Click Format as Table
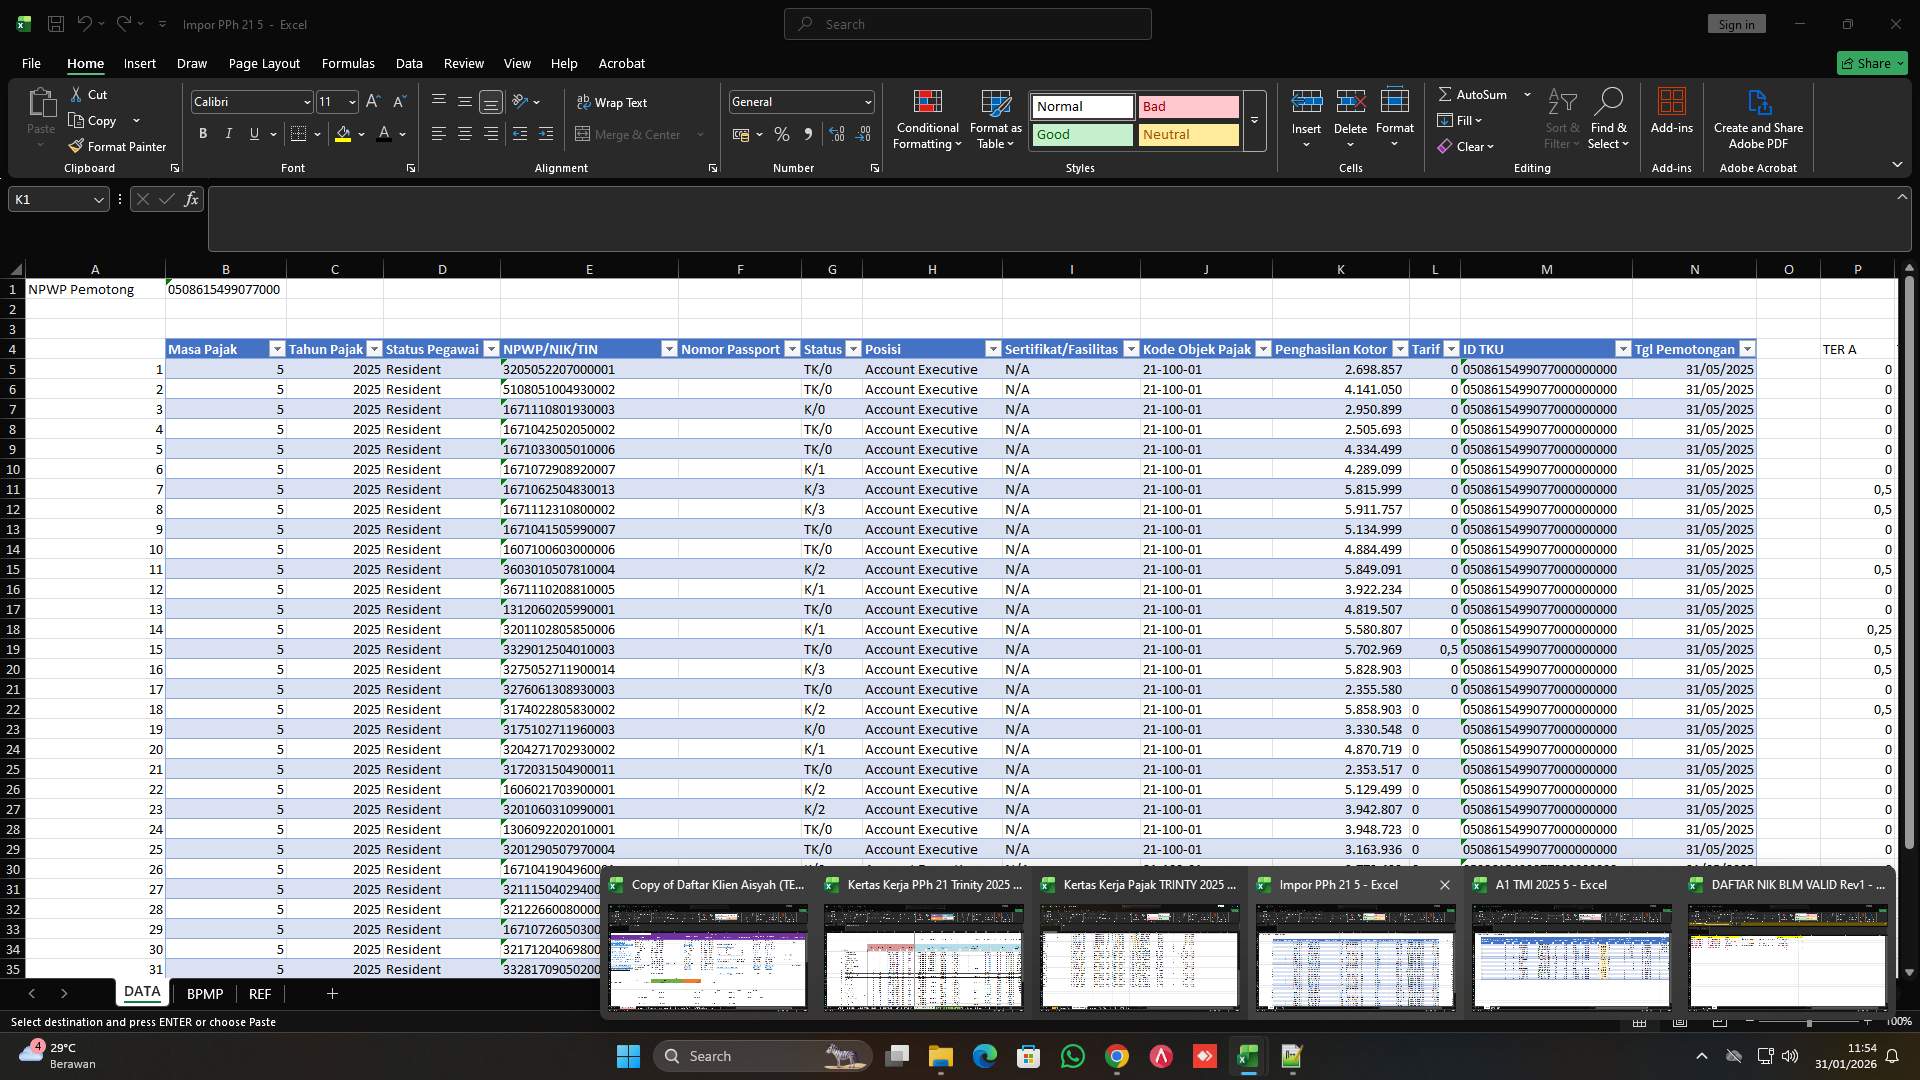The height and width of the screenshot is (1080, 1920). (x=994, y=120)
